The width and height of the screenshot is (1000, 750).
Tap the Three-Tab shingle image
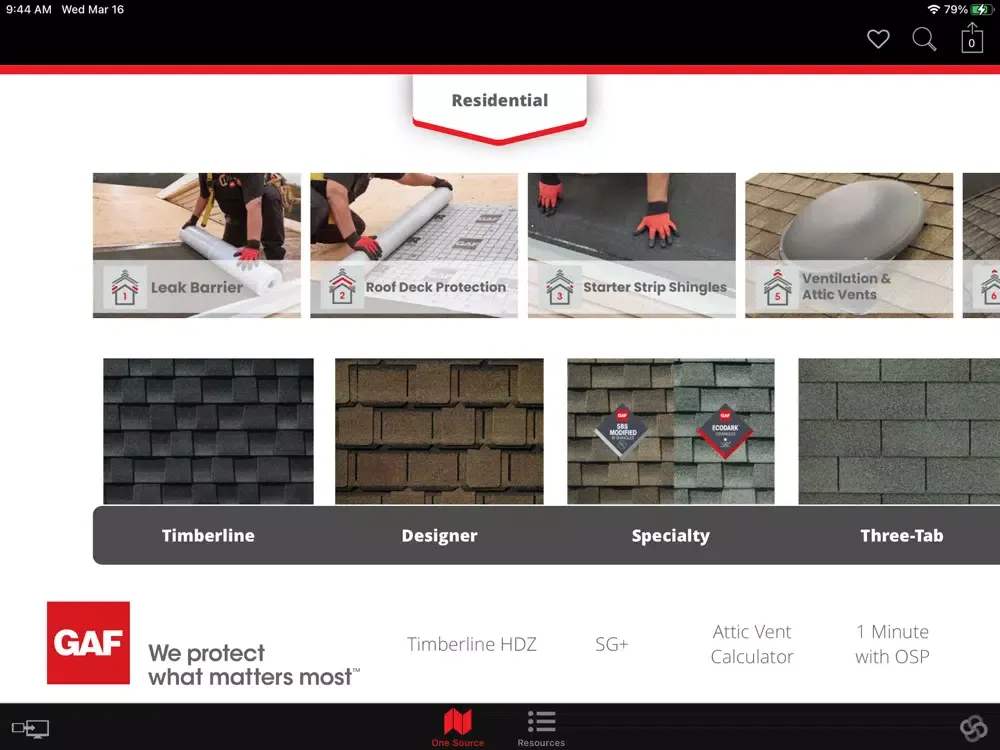(x=899, y=431)
